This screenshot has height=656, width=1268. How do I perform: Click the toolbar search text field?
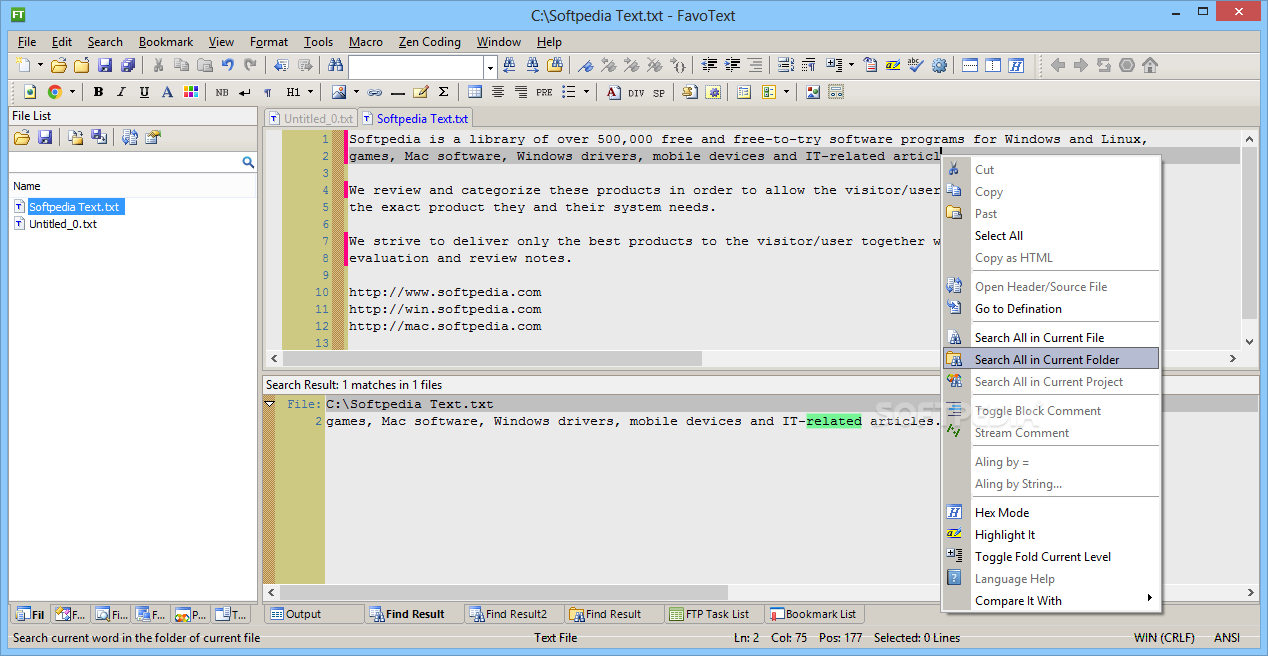click(x=416, y=66)
